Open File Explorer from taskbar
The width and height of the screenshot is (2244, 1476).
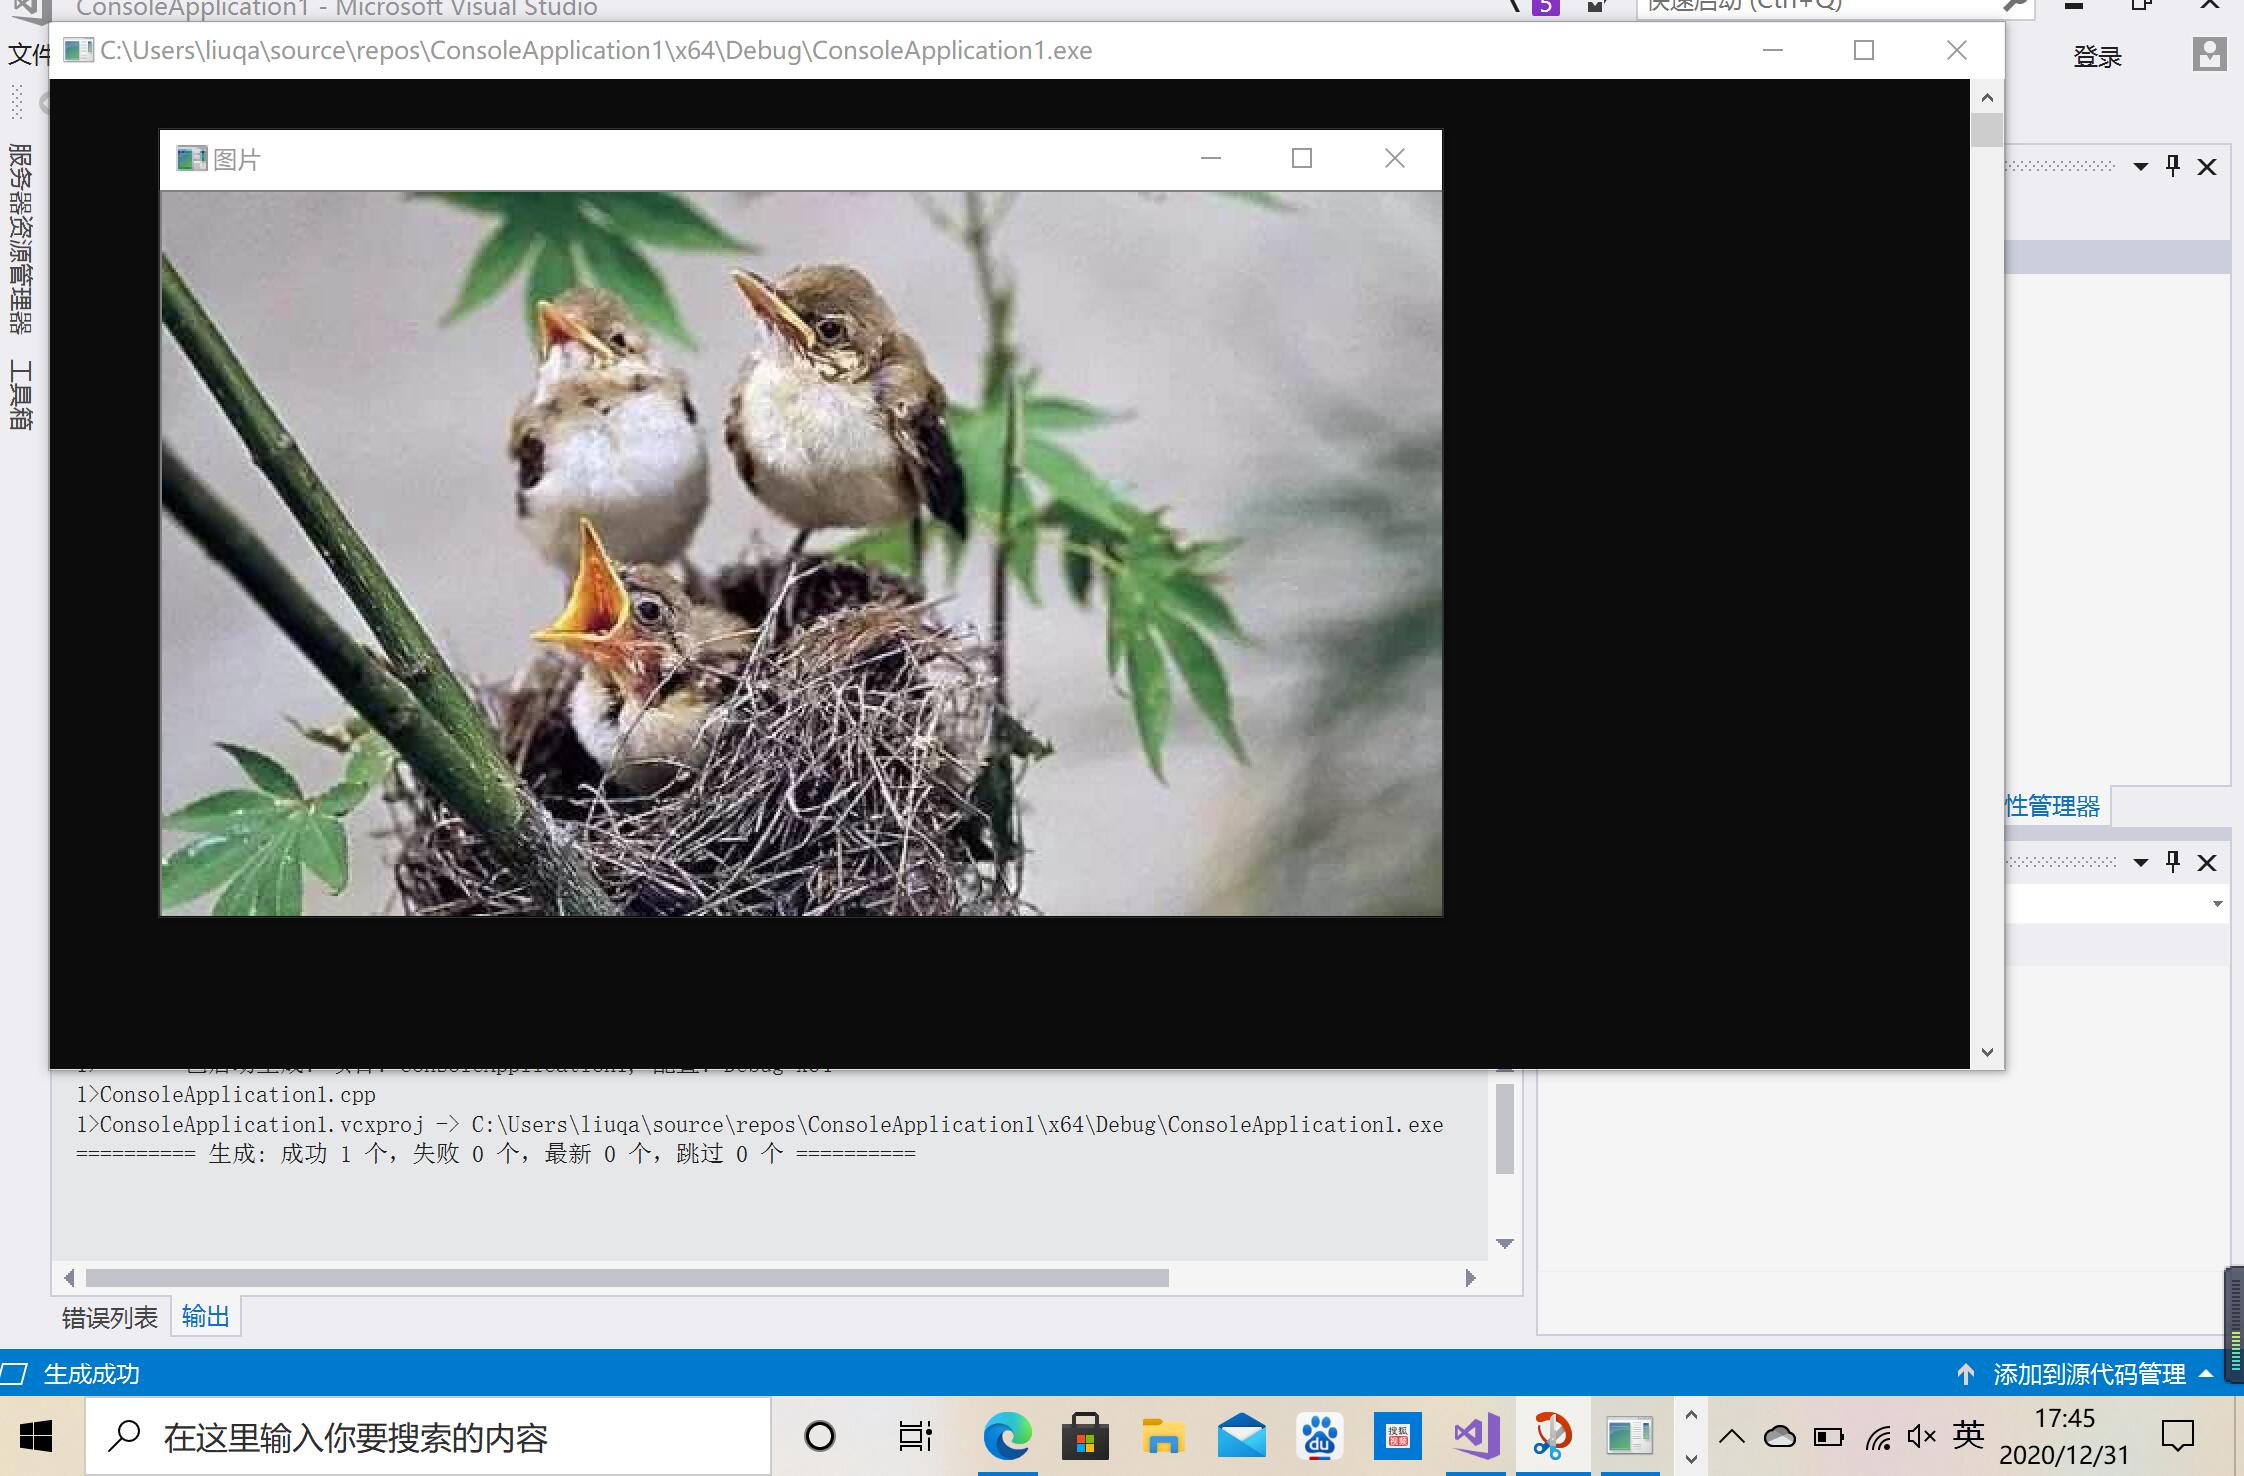[1163, 1437]
